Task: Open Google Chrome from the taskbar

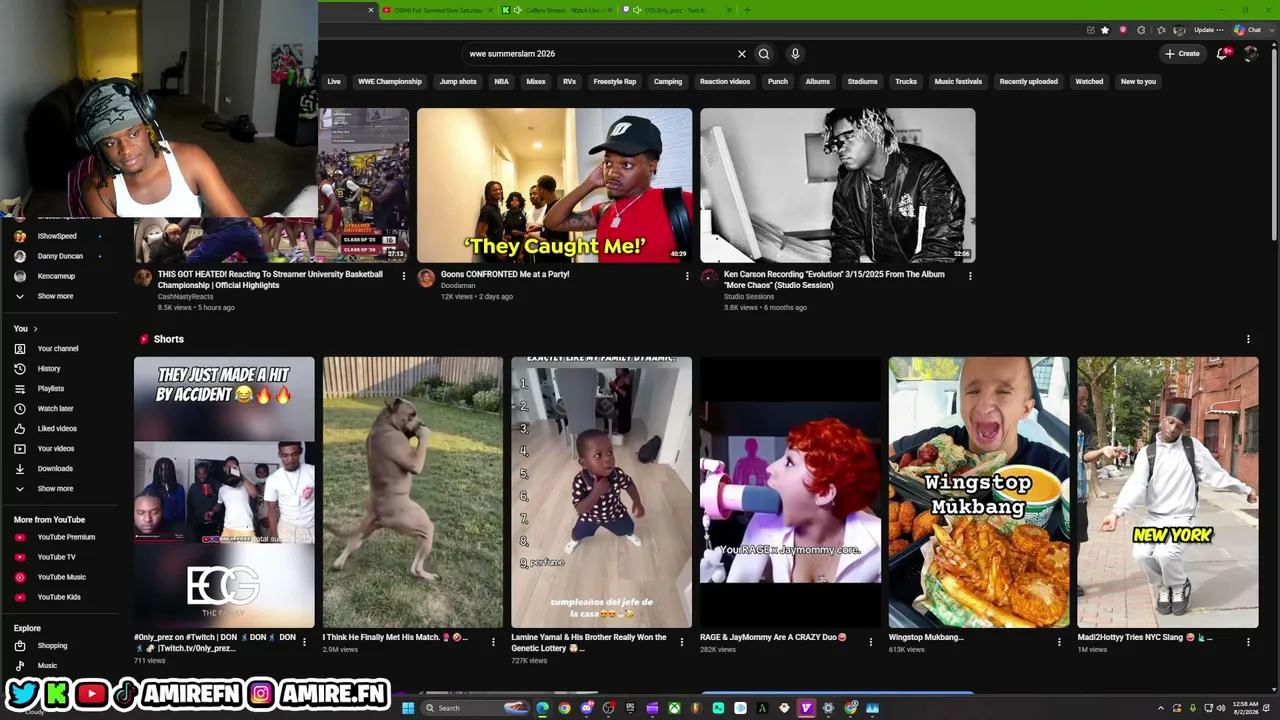Action: pyautogui.click(x=564, y=708)
